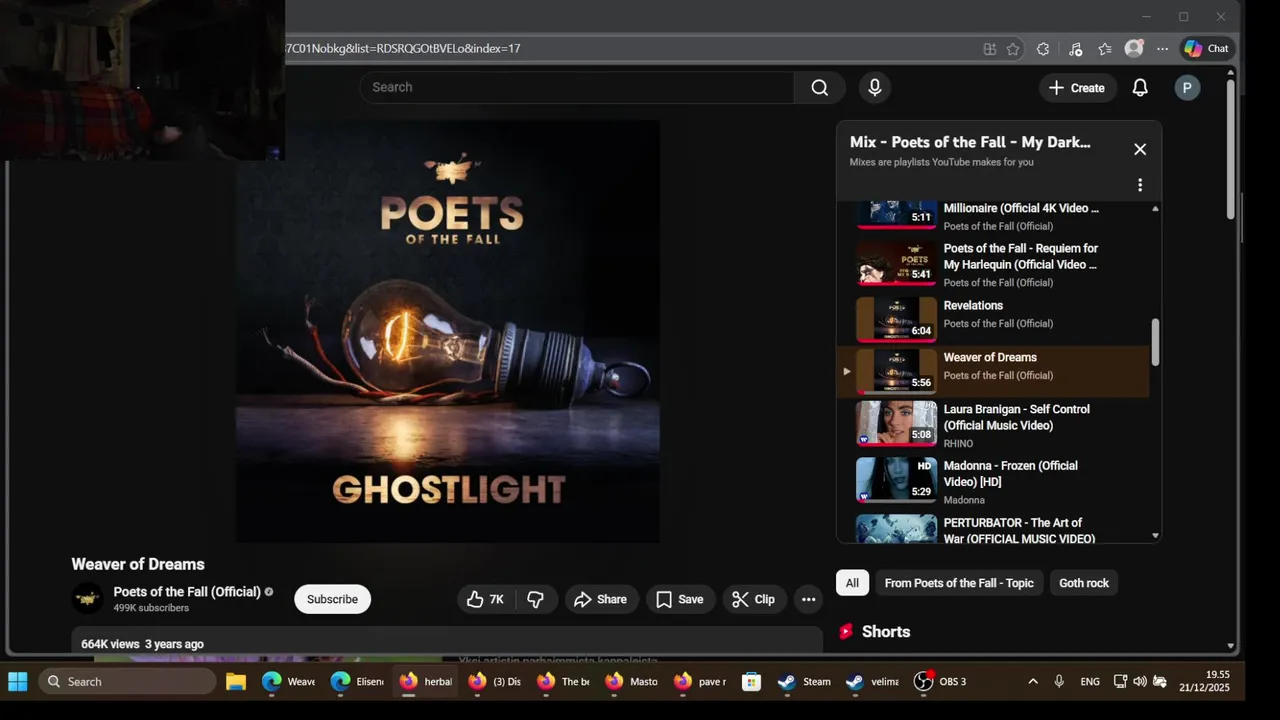Image resolution: width=1280 pixels, height=720 pixels.
Task: Focus the YouTube Search field
Action: [577, 87]
